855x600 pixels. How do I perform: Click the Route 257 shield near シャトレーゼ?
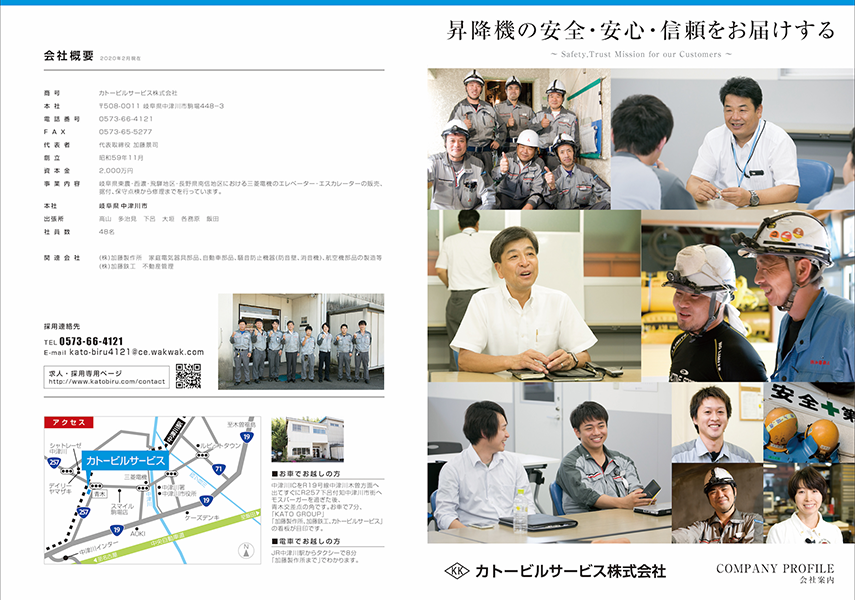tap(55, 463)
